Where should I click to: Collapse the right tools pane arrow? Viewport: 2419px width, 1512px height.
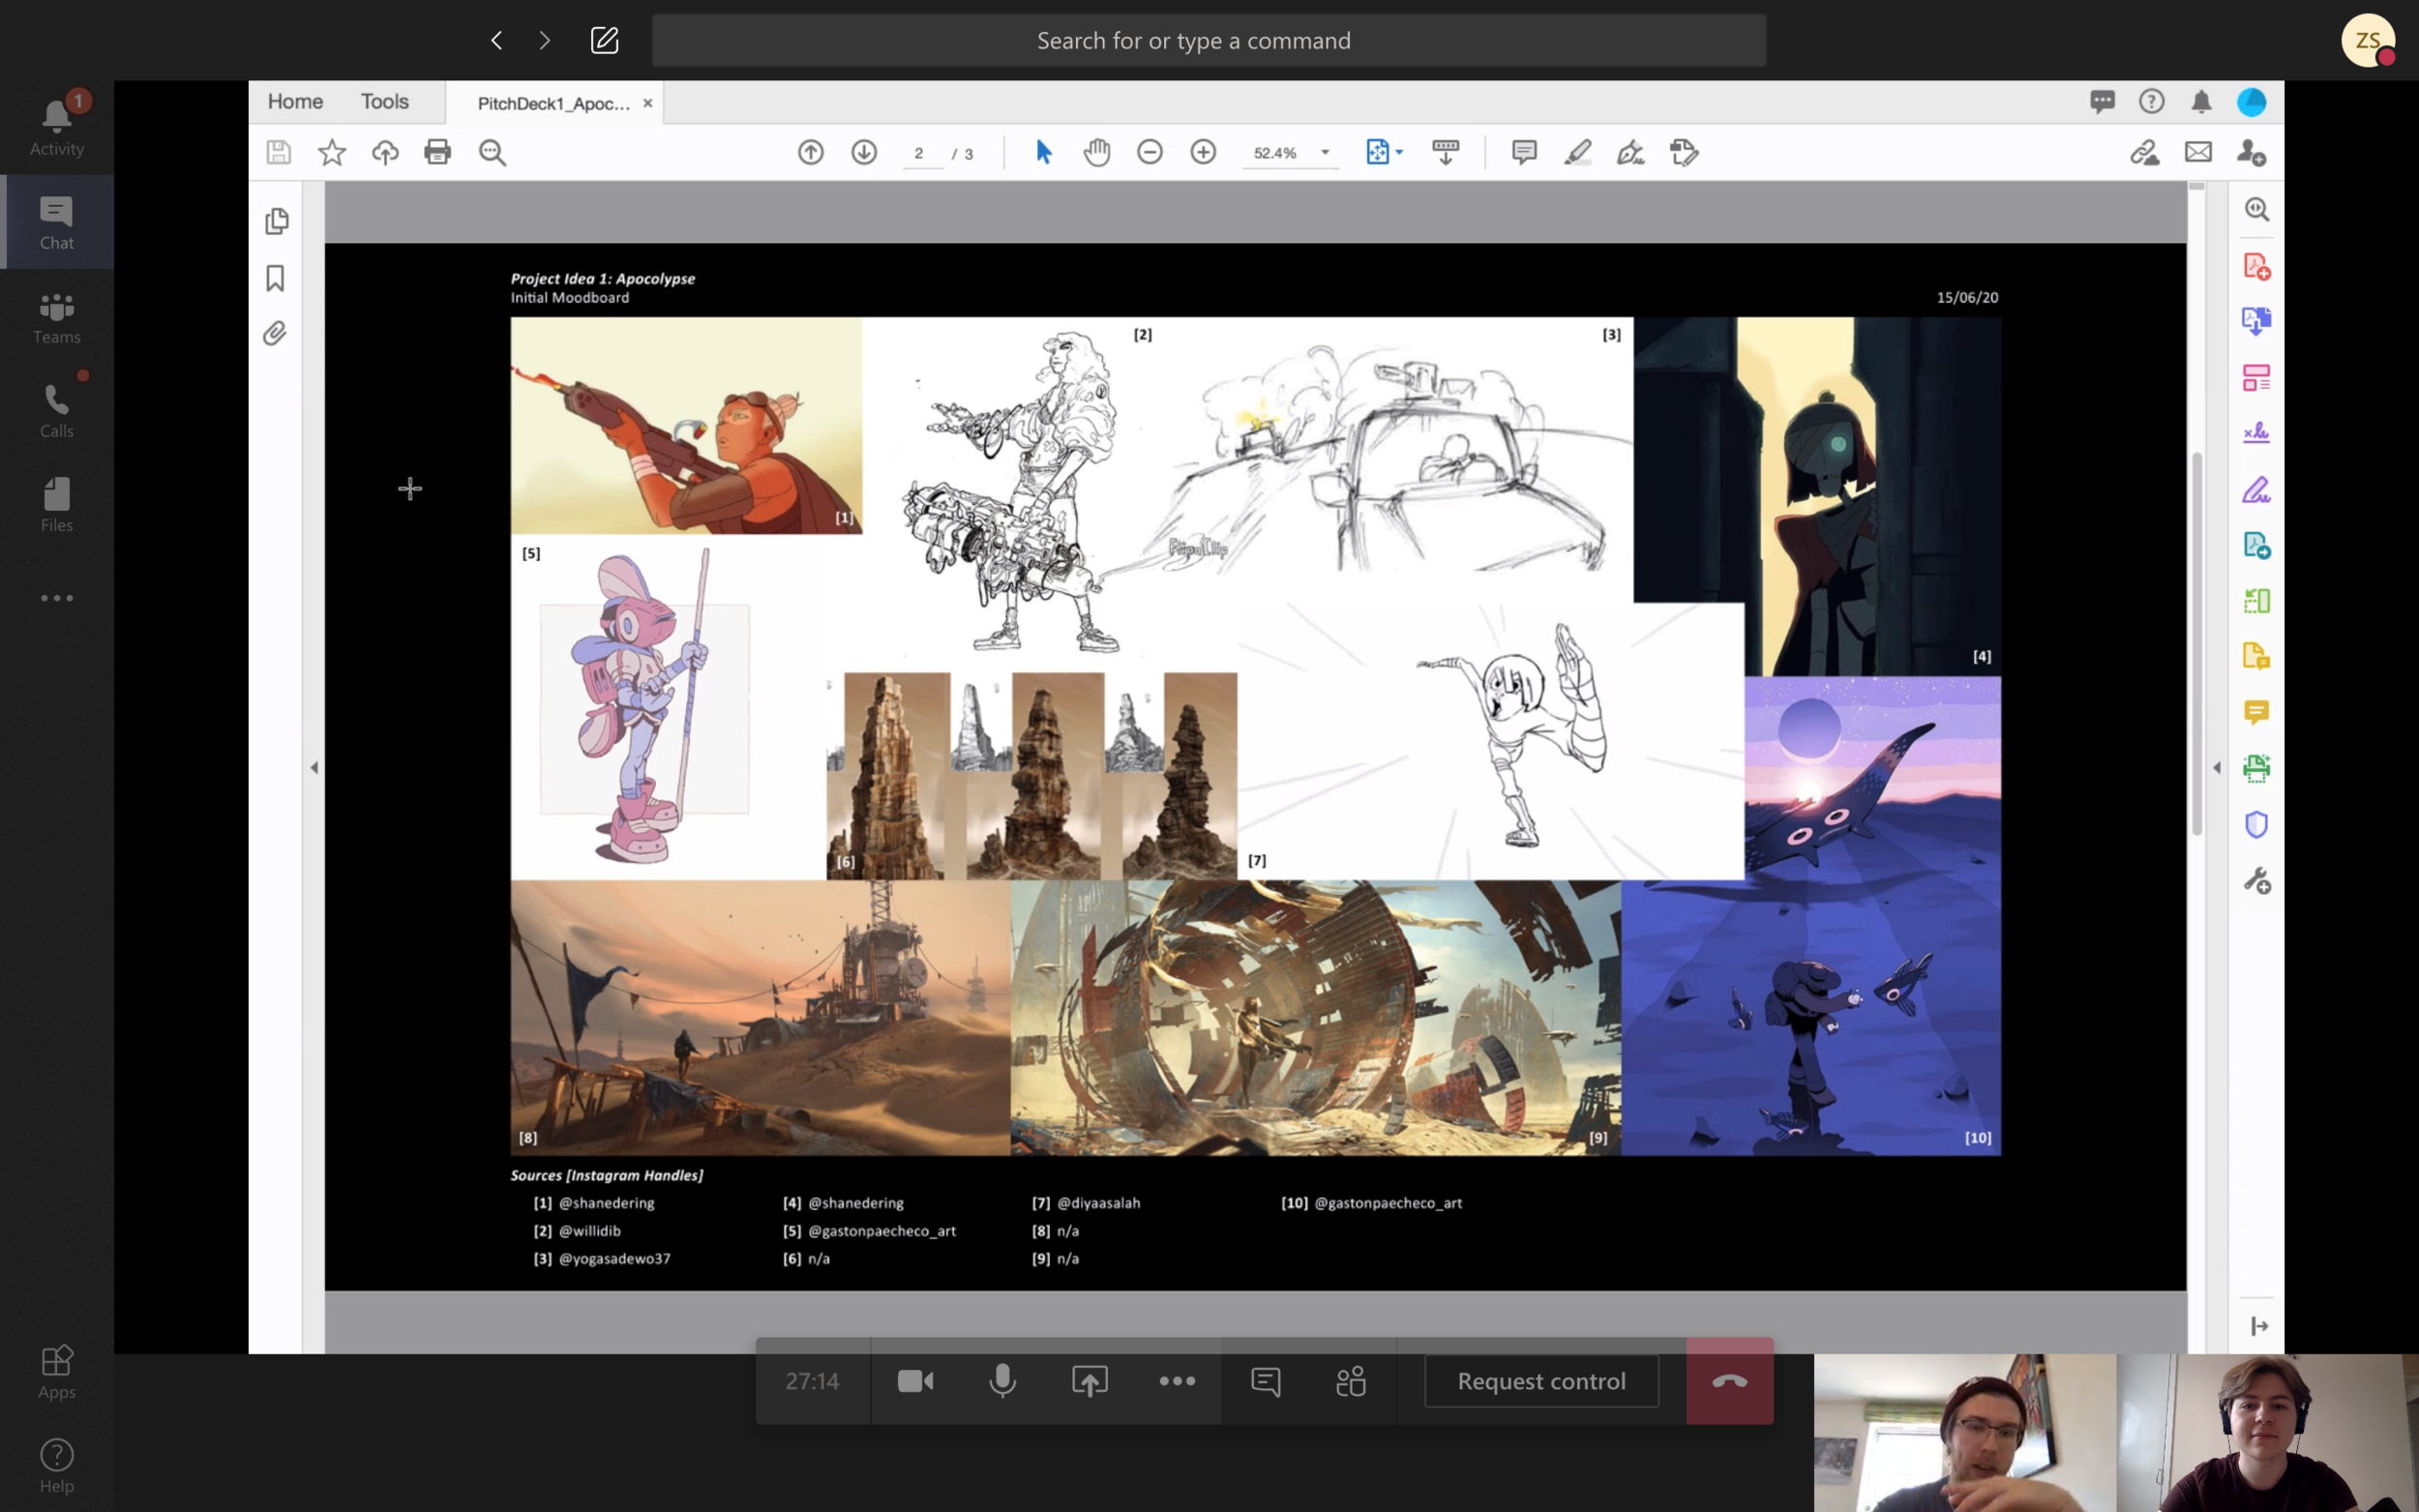point(2216,768)
